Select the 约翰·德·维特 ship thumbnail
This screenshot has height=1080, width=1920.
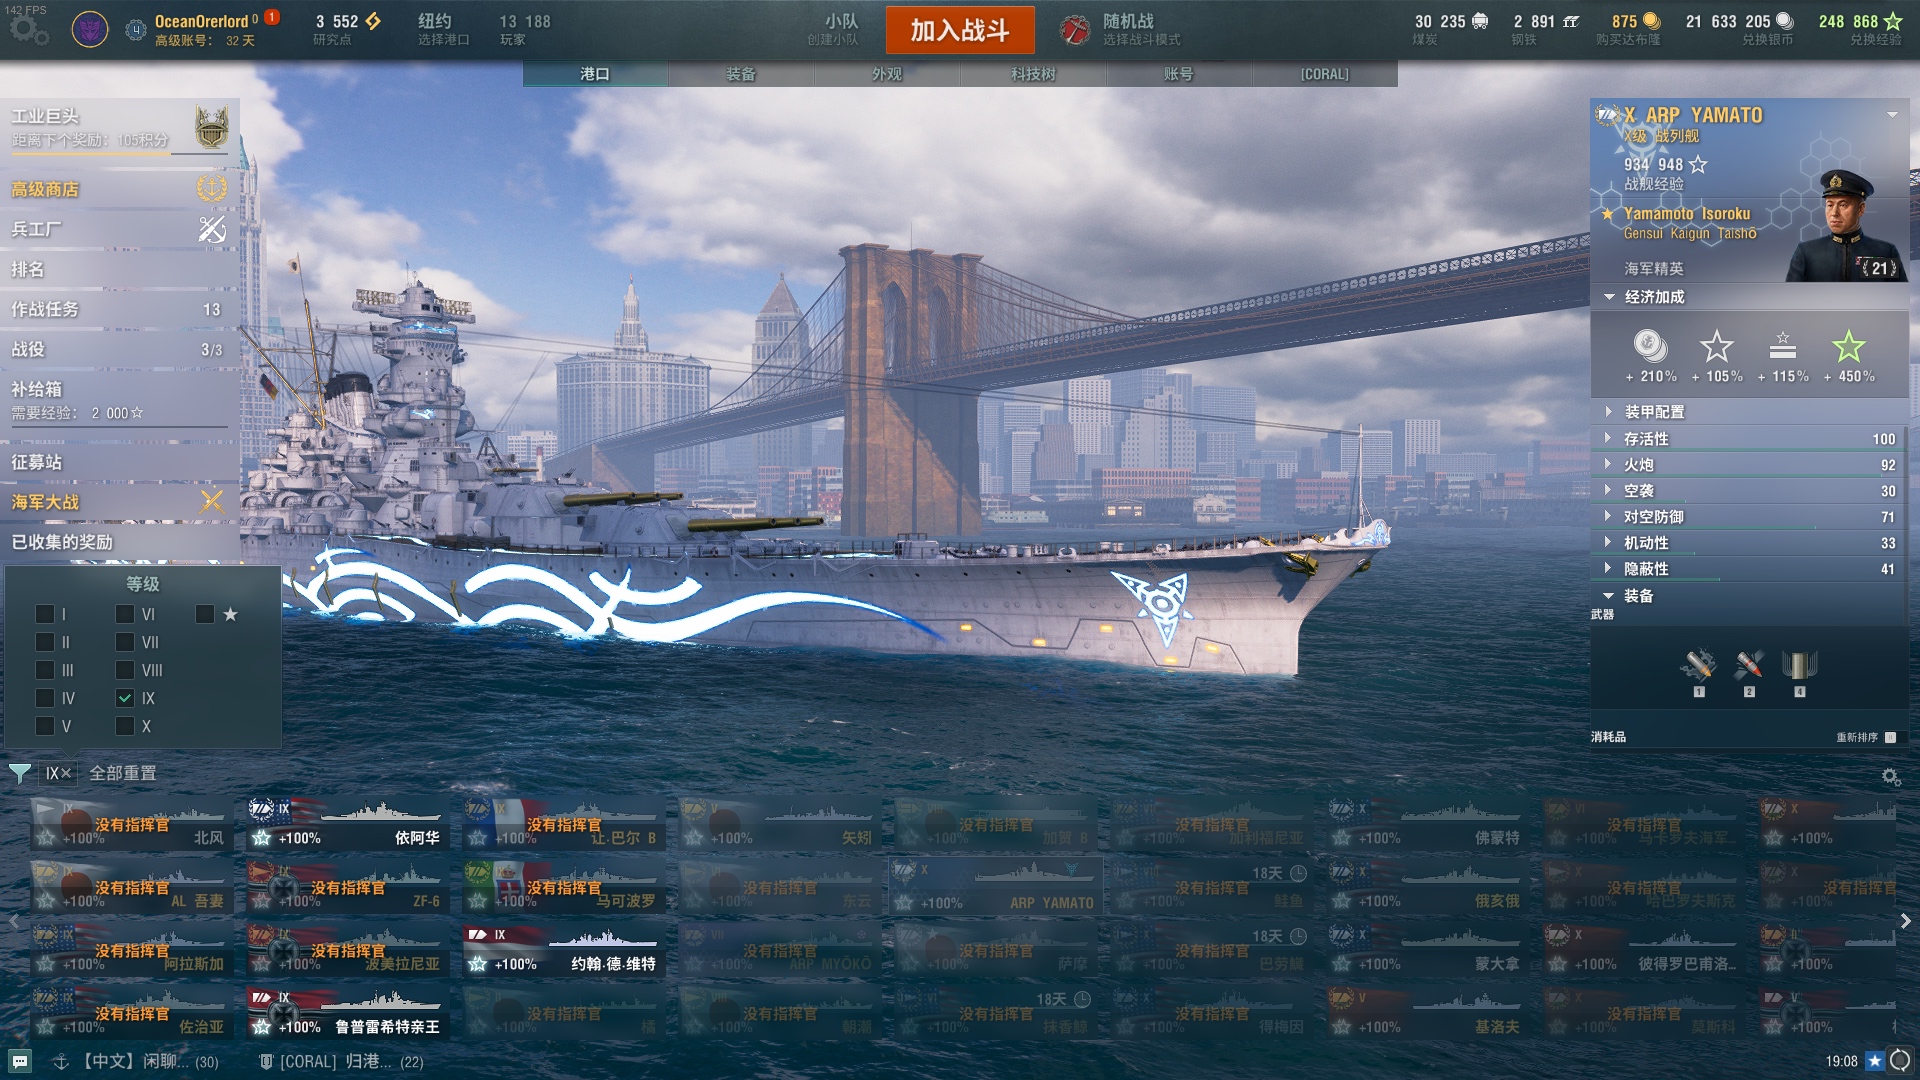pos(563,951)
